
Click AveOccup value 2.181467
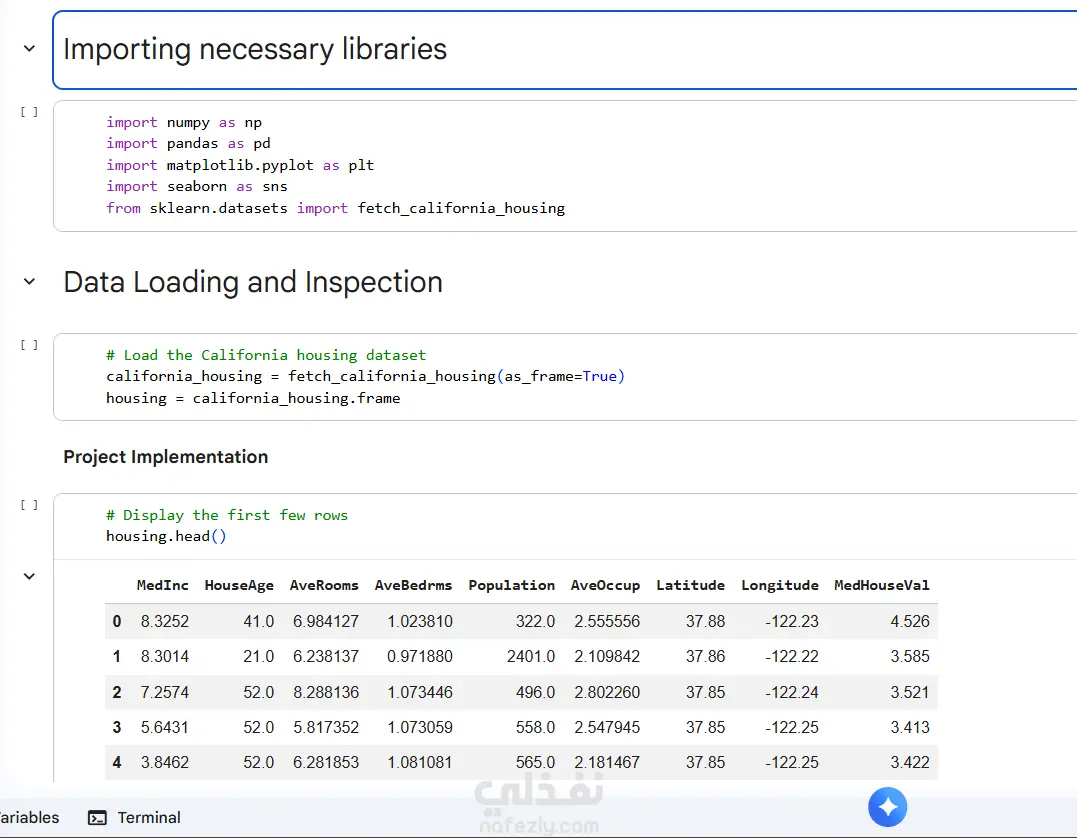tap(607, 762)
